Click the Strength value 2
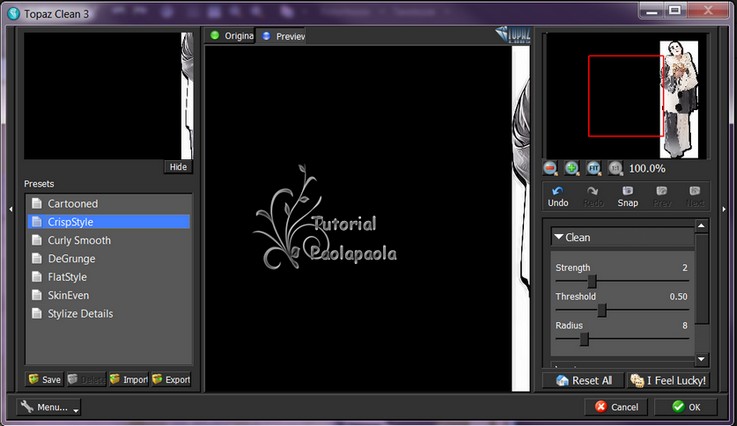The height and width of the screenshot is (426, 737). [685, 268]
